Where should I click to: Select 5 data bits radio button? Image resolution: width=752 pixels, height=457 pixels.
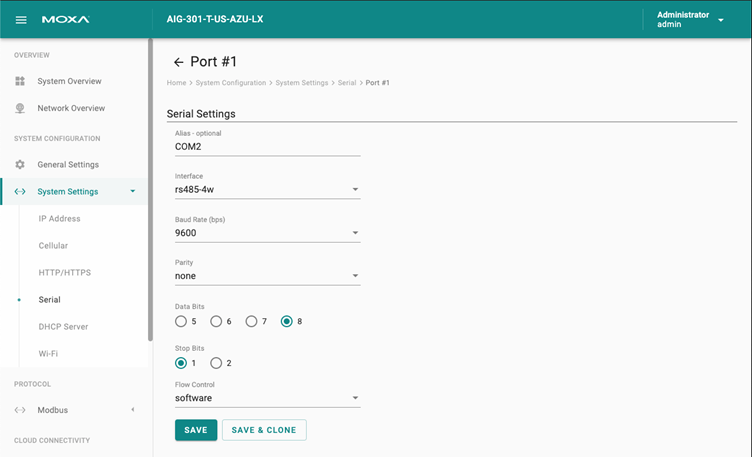coord(181,321)
